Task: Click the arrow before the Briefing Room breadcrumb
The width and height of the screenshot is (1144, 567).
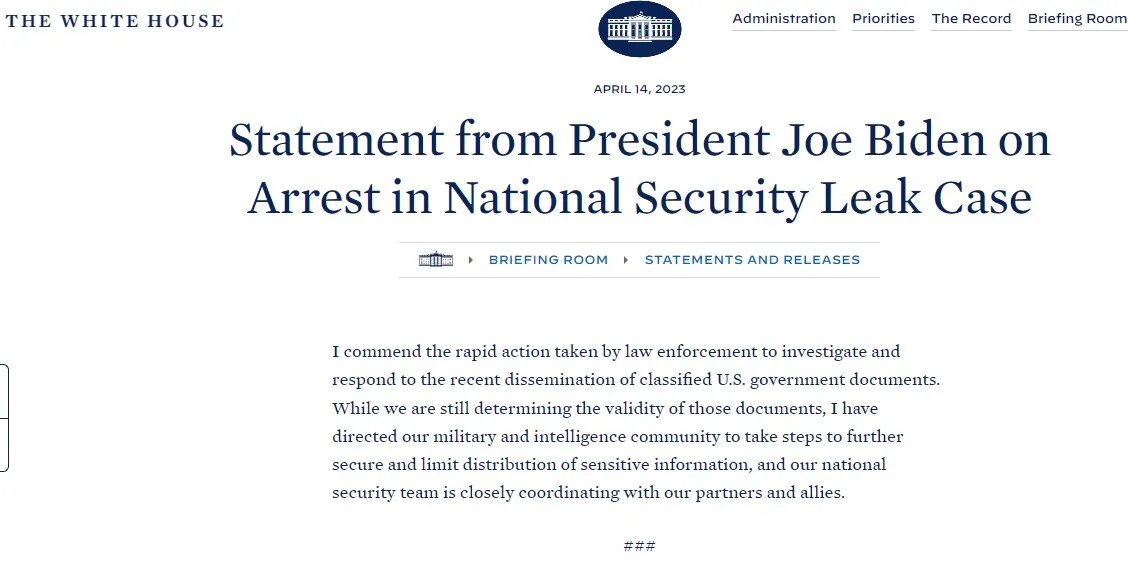Action: 471,260
